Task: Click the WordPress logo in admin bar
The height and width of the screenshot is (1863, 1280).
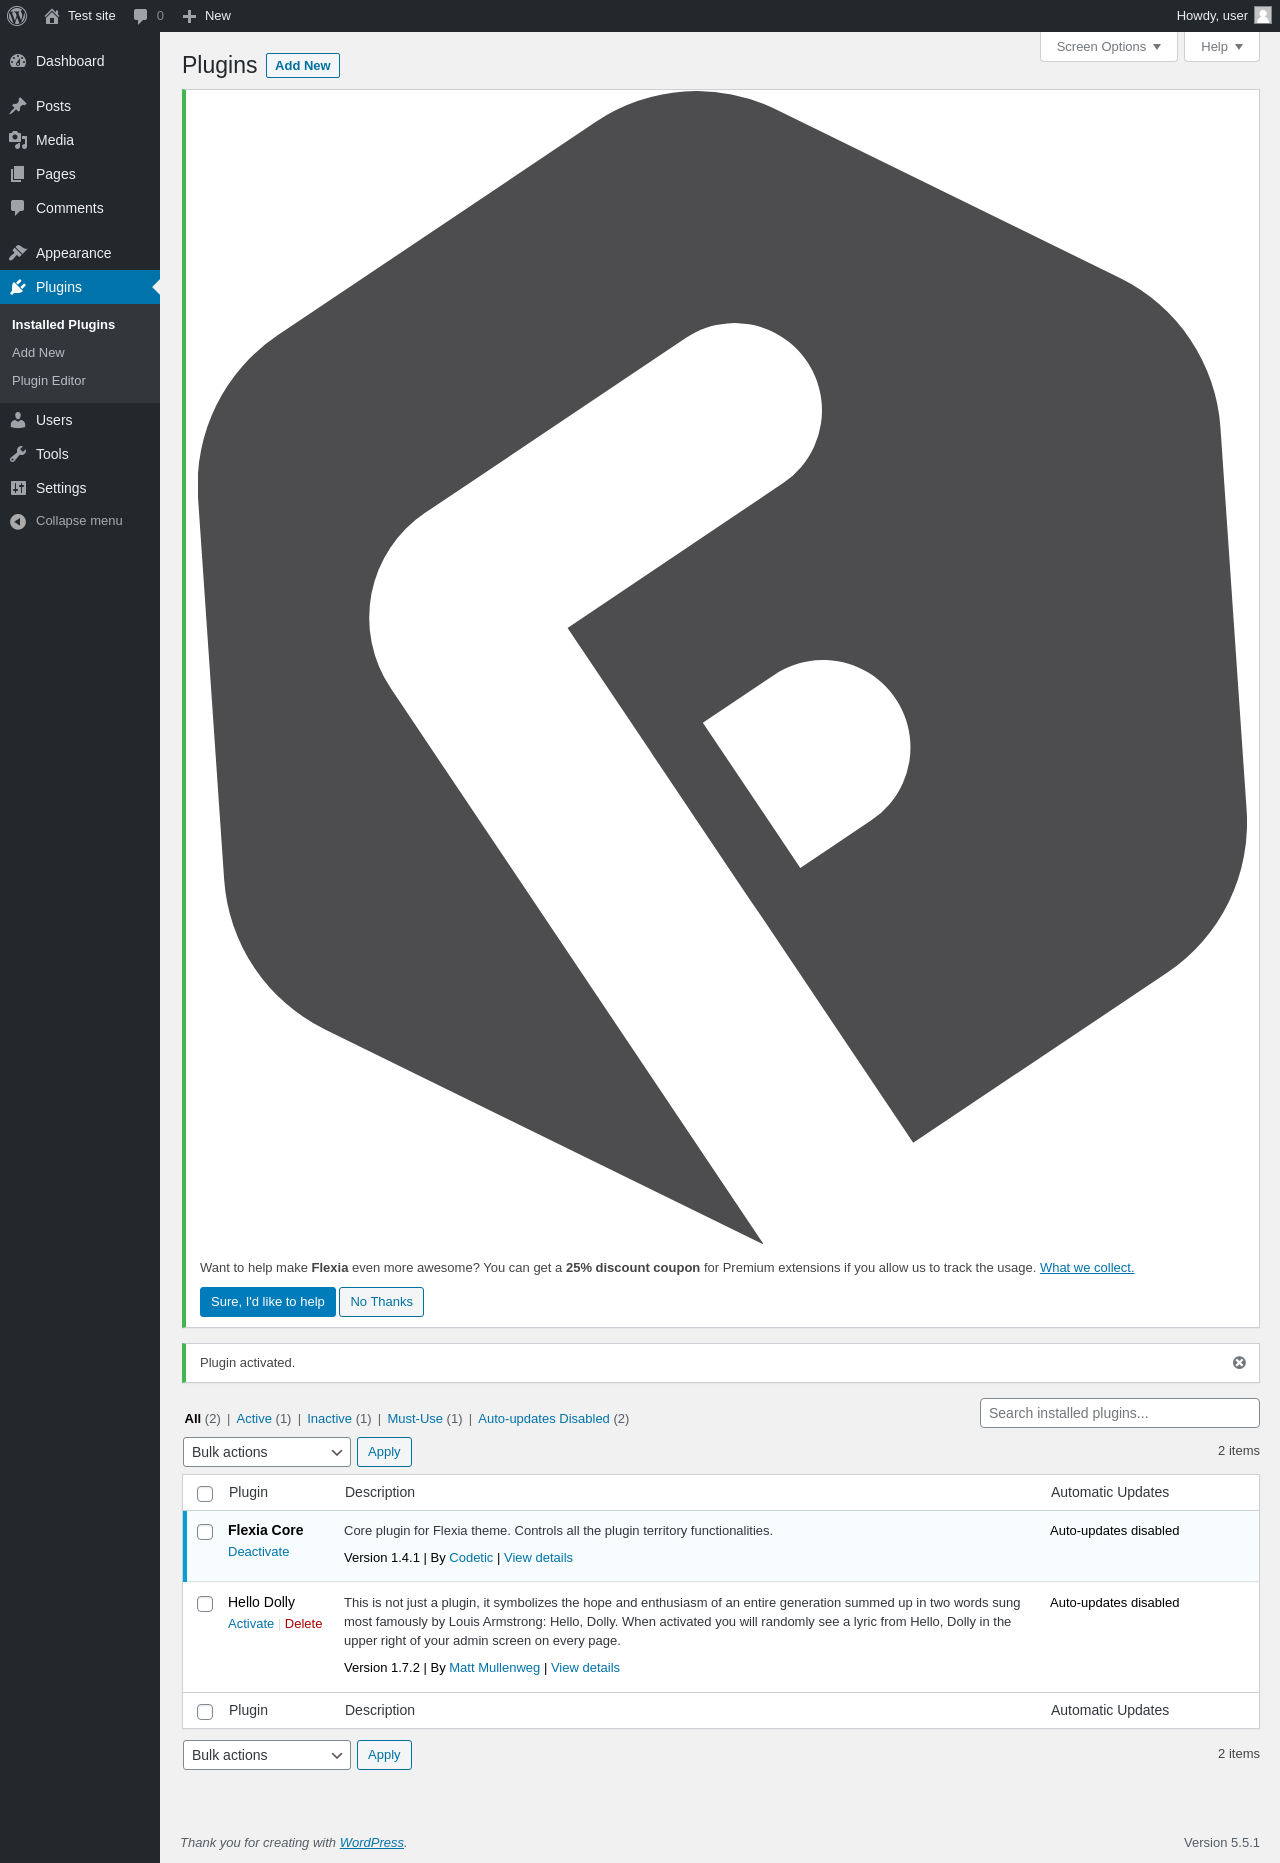Action: [x=17, y=16]
